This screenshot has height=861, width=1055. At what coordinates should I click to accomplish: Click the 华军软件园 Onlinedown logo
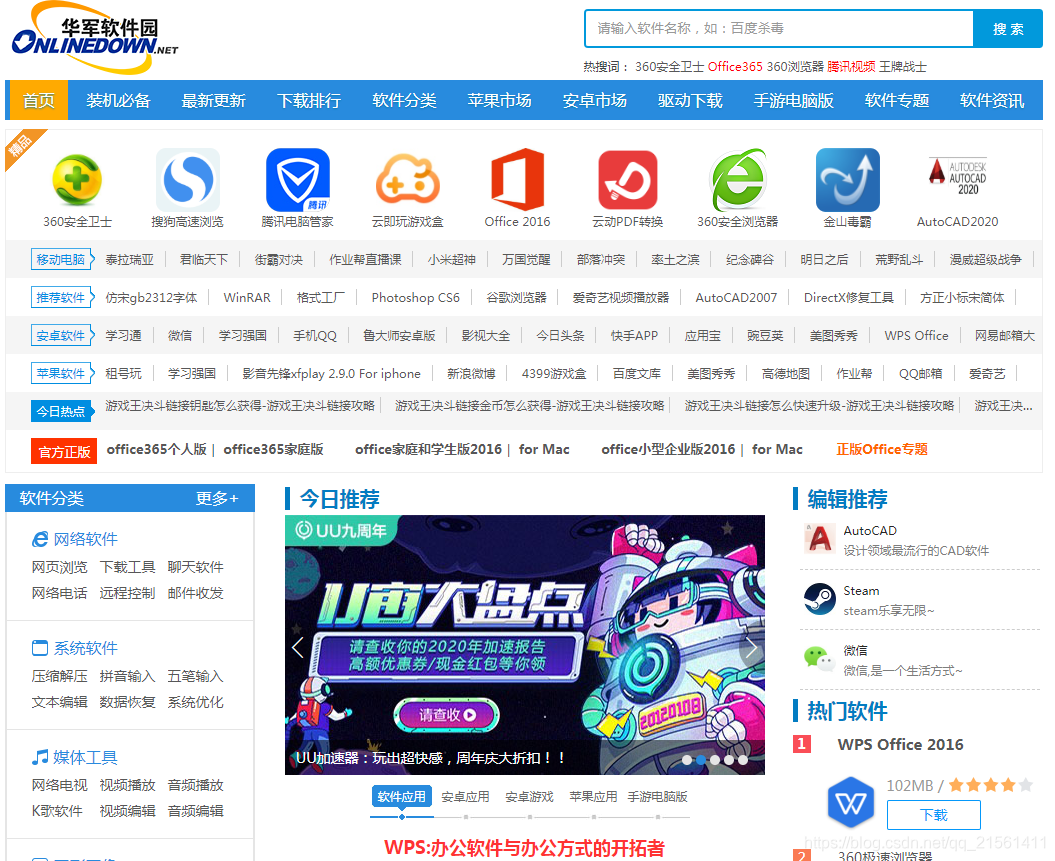point(94,38)
